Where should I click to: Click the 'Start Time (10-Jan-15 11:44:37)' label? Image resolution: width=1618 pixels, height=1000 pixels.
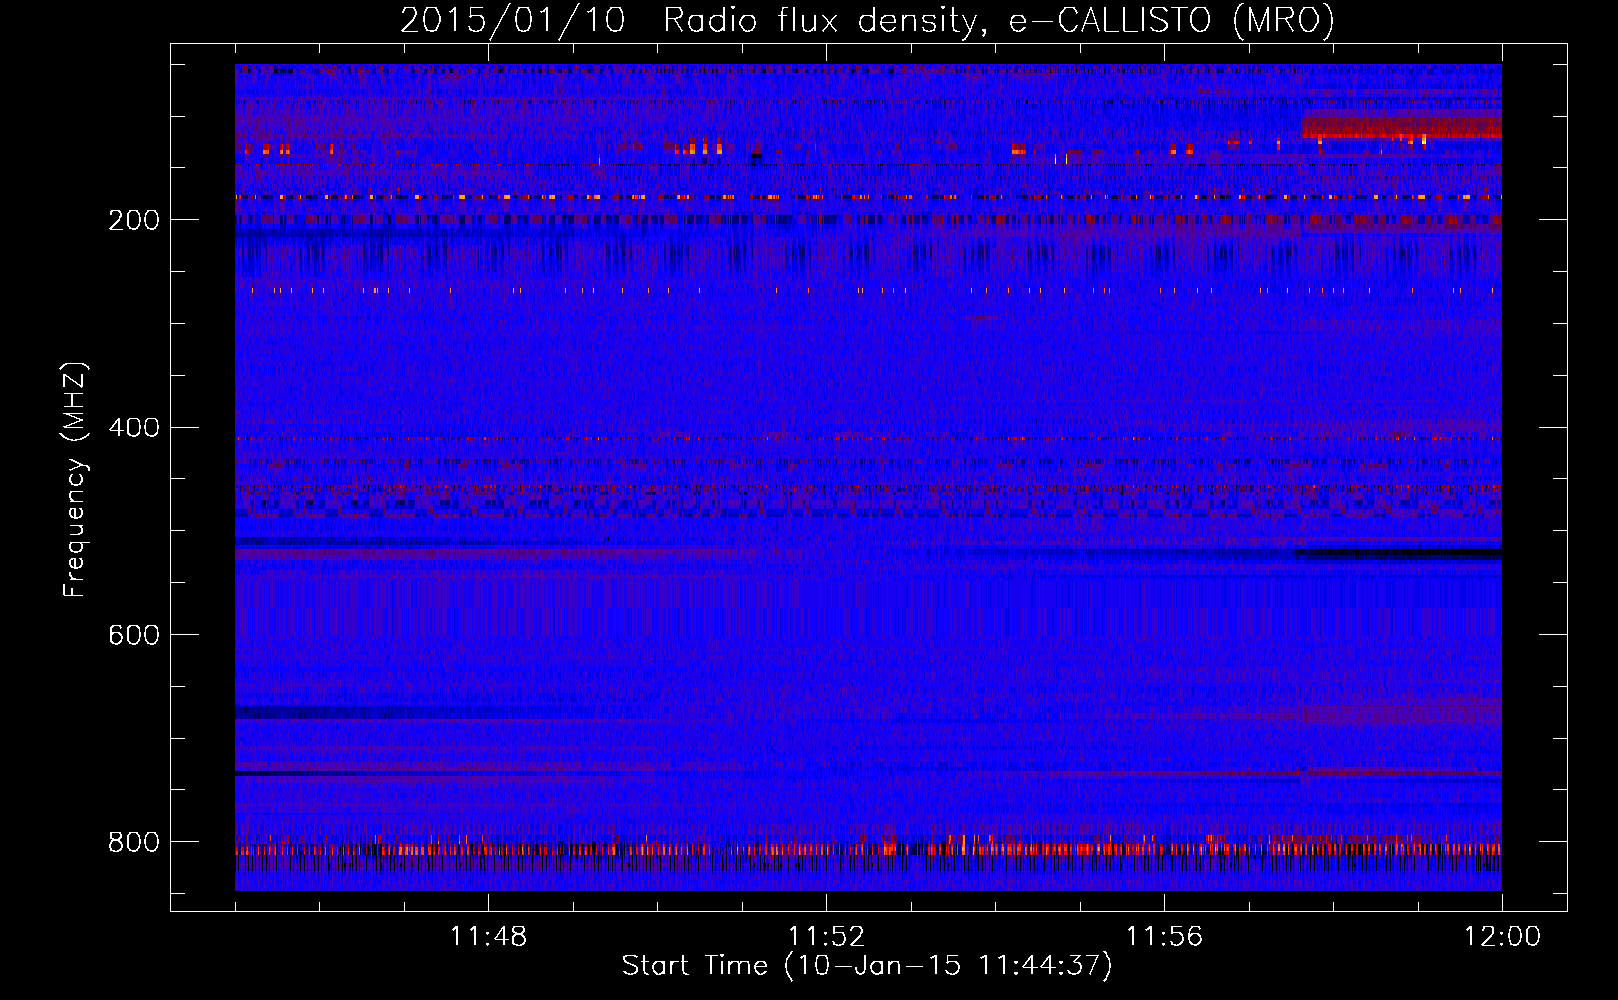pyautogui.click(x=867, y=966)
